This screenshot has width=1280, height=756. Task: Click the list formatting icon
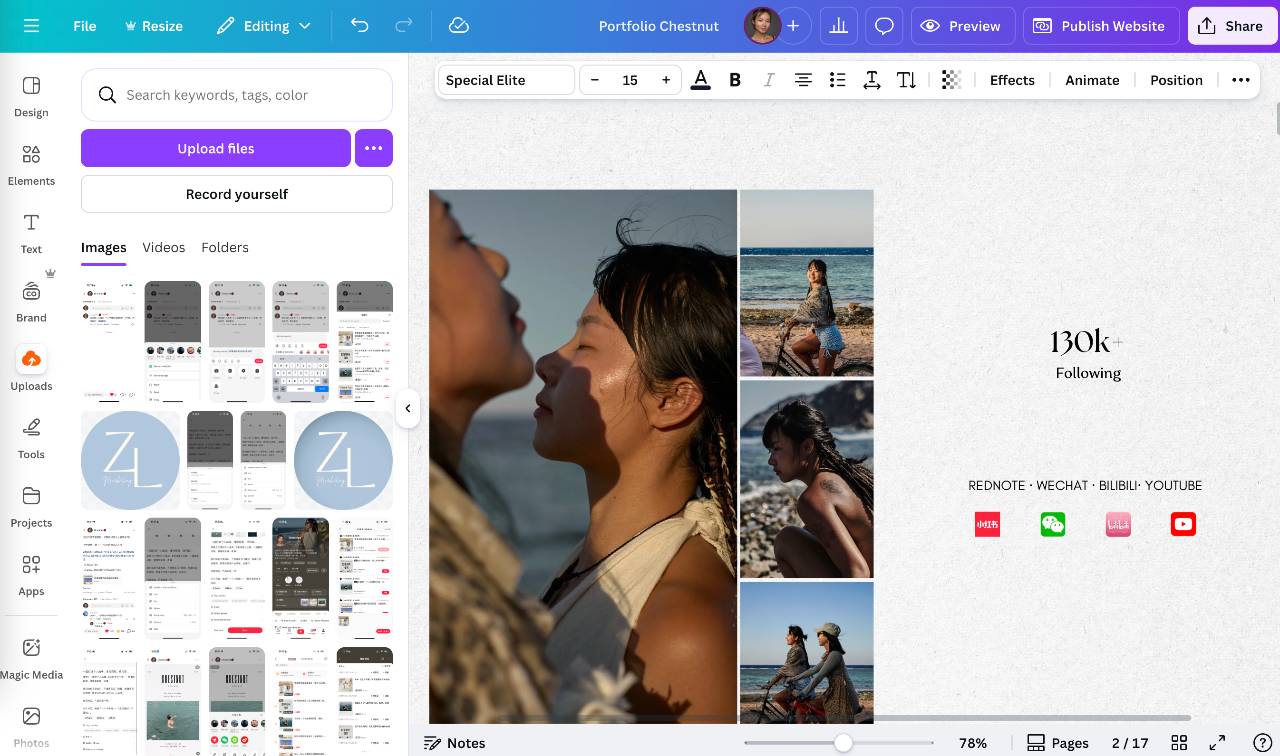[x=838, y=80]
